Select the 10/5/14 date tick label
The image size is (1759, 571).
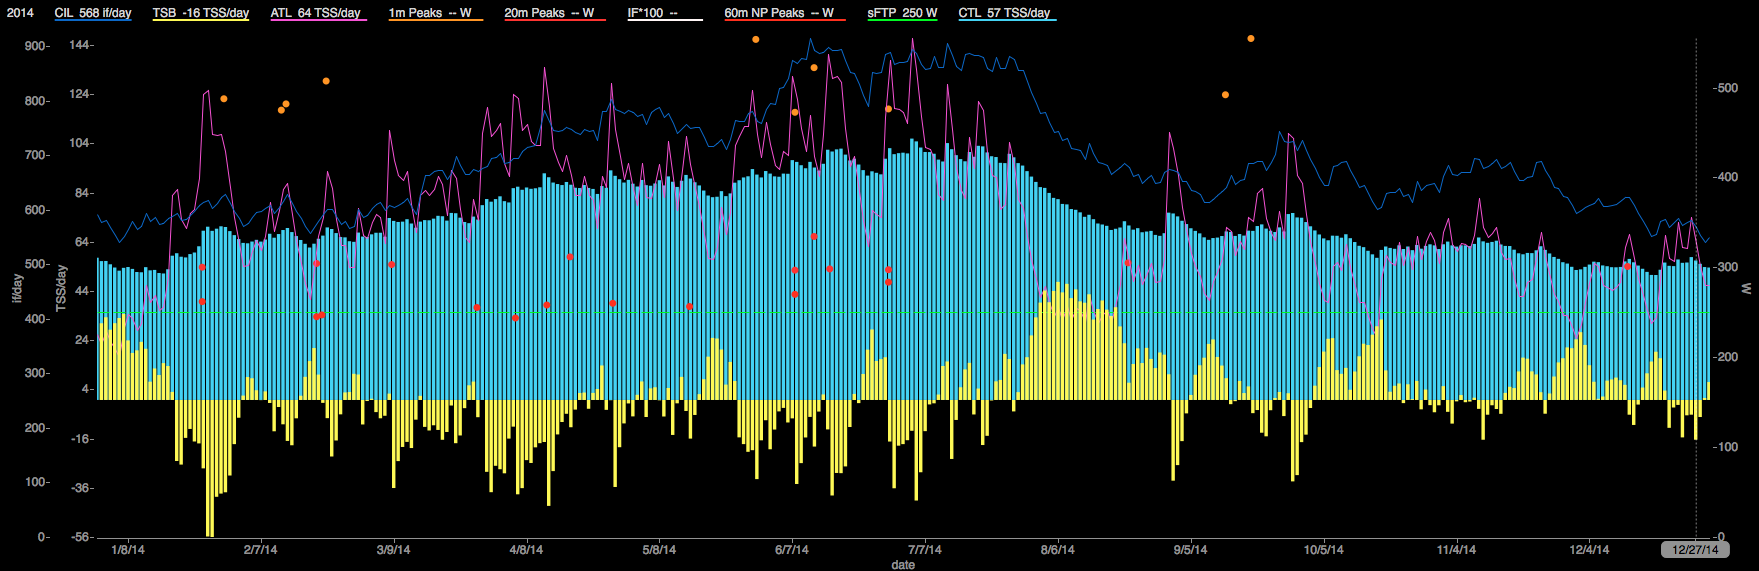click(x=1323, y=550)
